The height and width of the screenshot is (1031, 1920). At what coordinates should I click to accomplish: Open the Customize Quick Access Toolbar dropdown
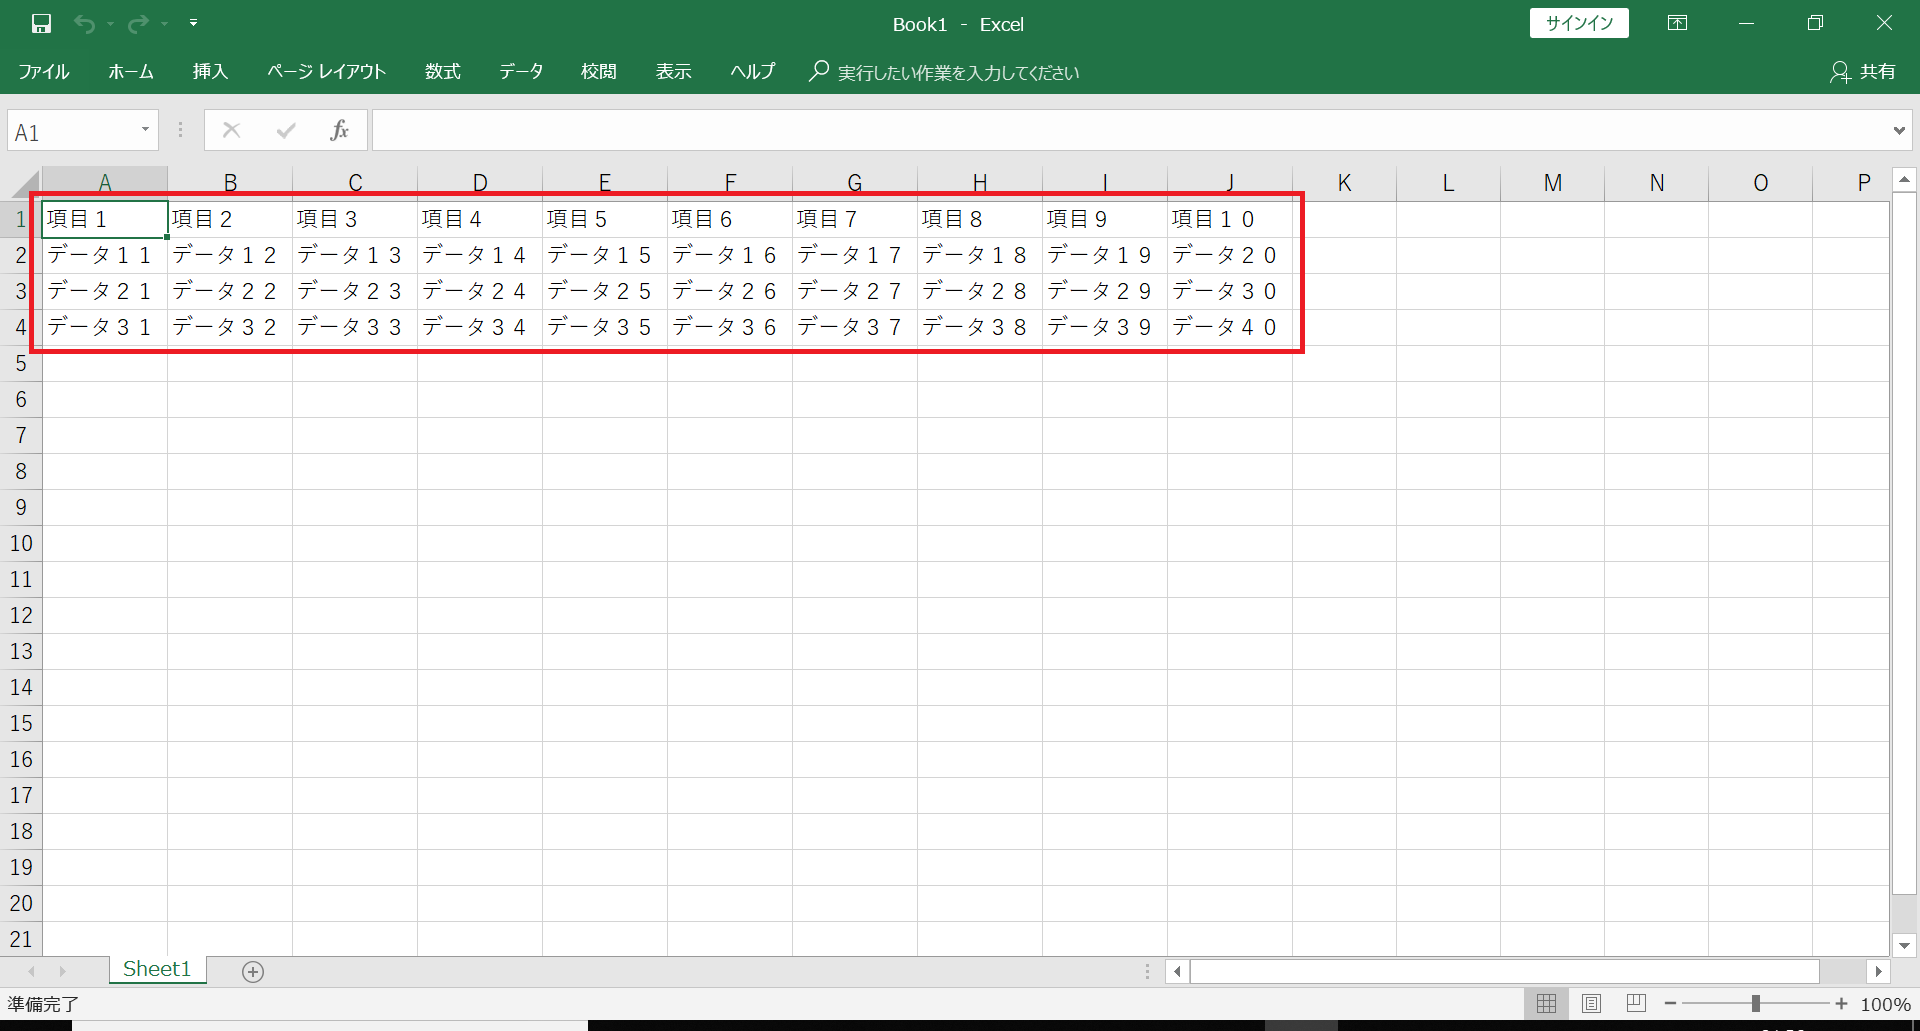[193, 23]
